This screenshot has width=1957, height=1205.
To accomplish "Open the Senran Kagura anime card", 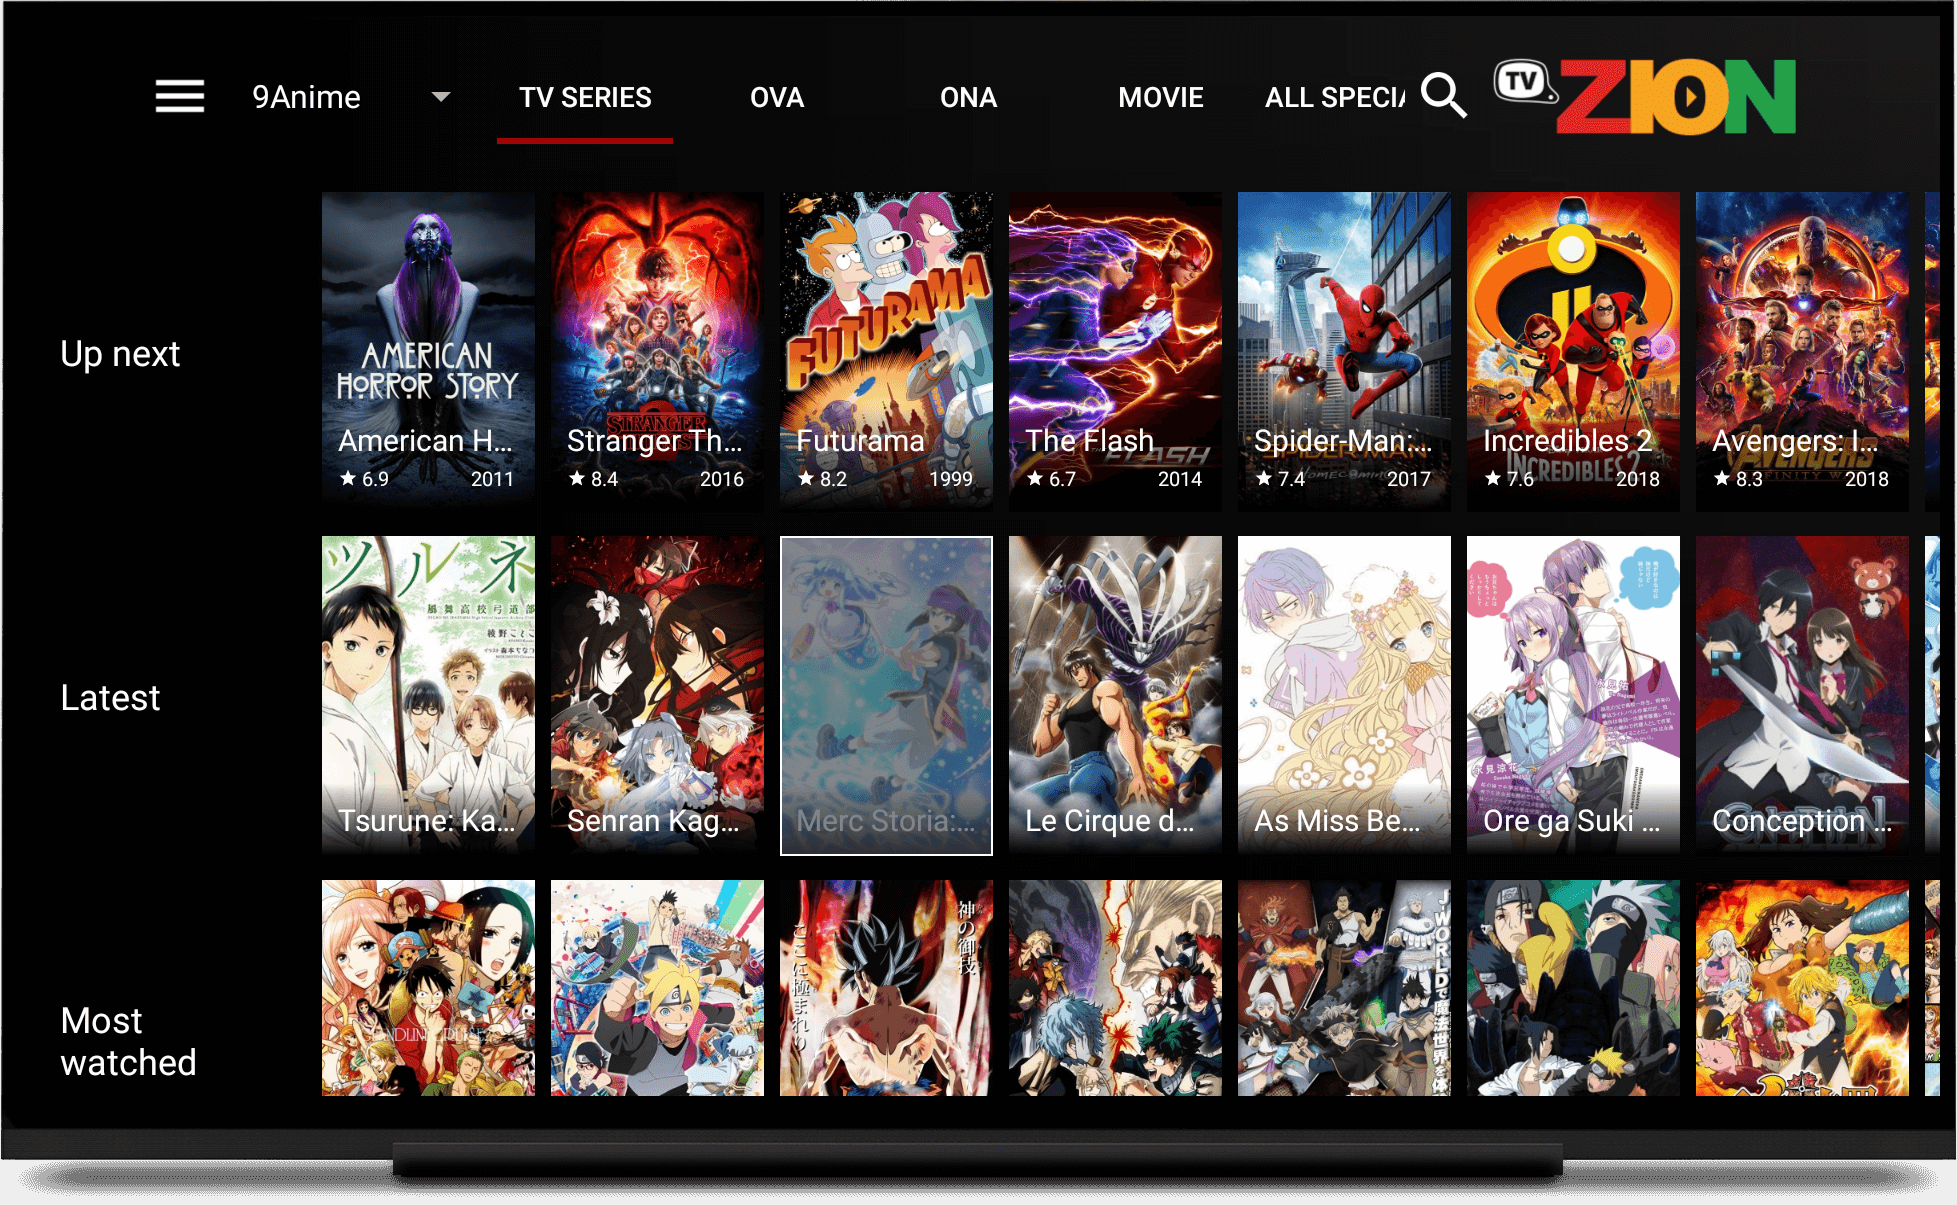I will pyautogui.click(x=657, y=695).
